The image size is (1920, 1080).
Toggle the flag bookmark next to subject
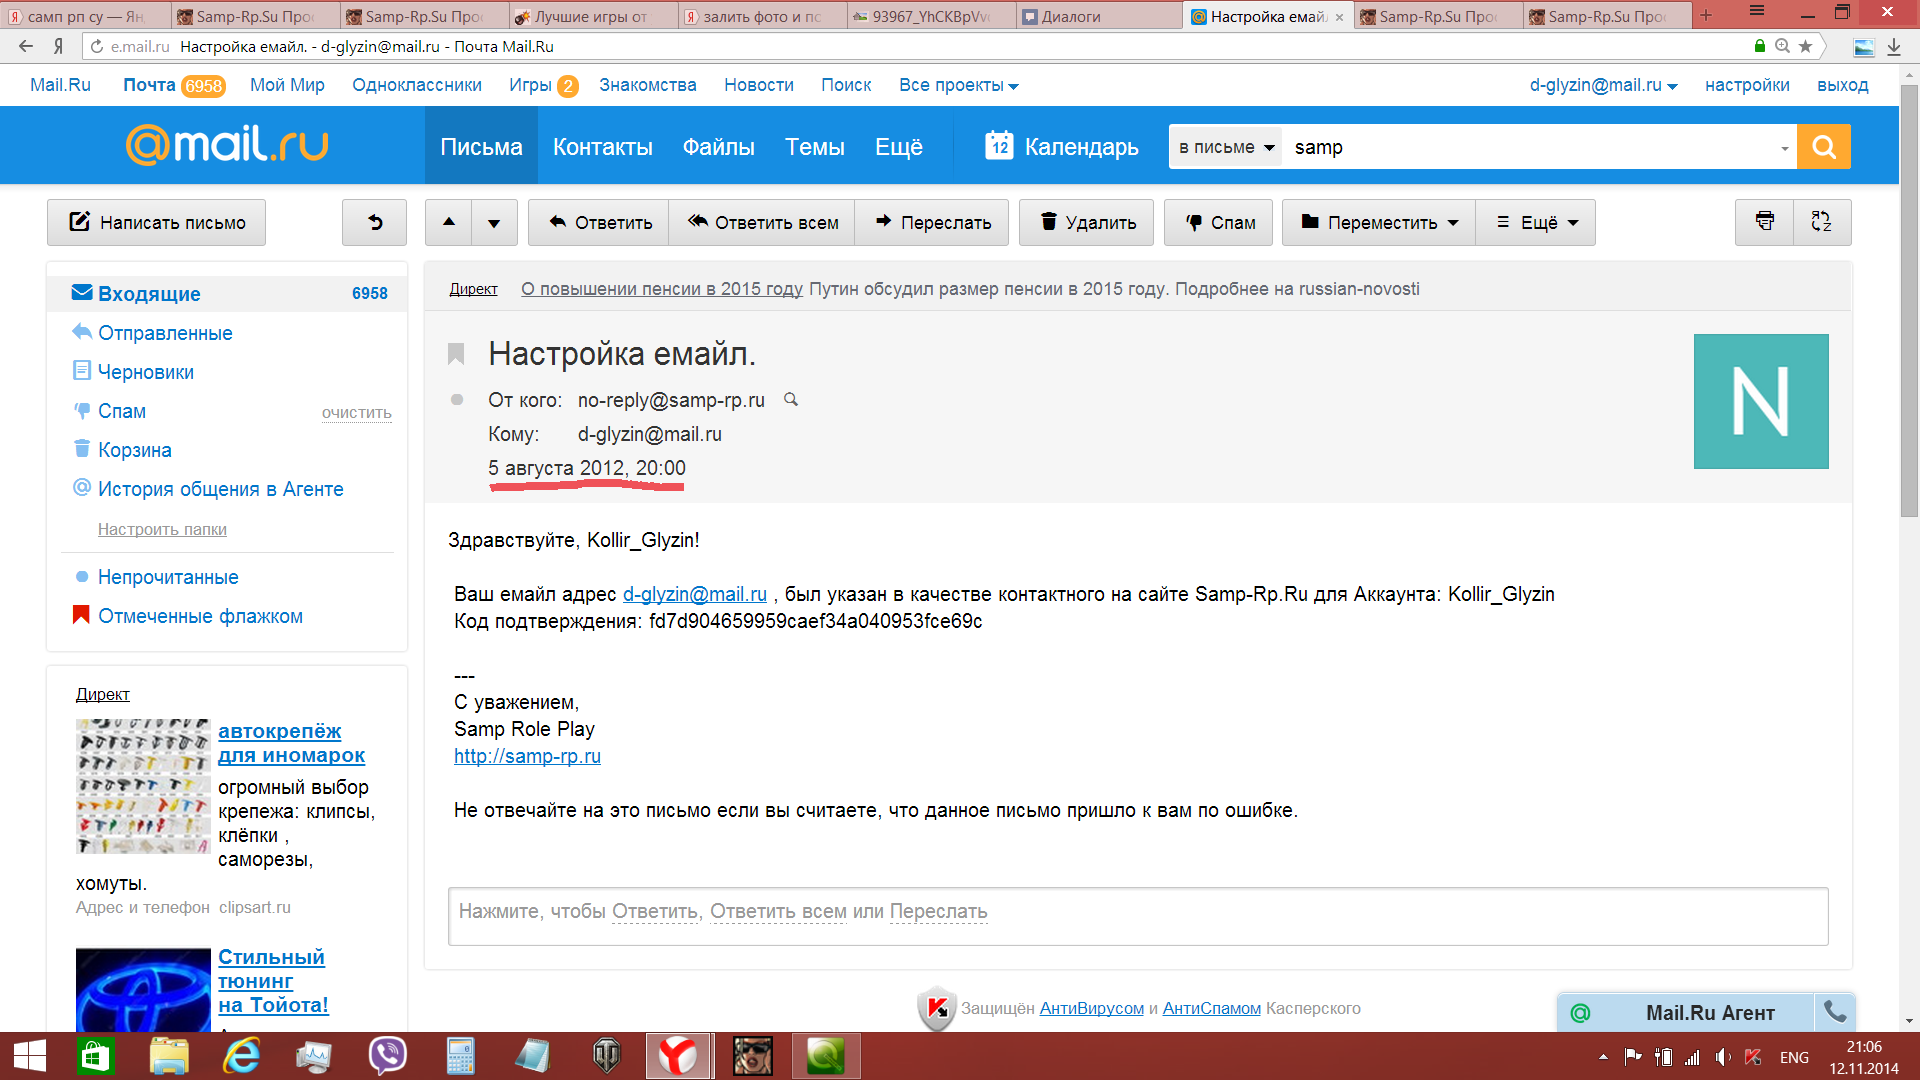(456, 354)
